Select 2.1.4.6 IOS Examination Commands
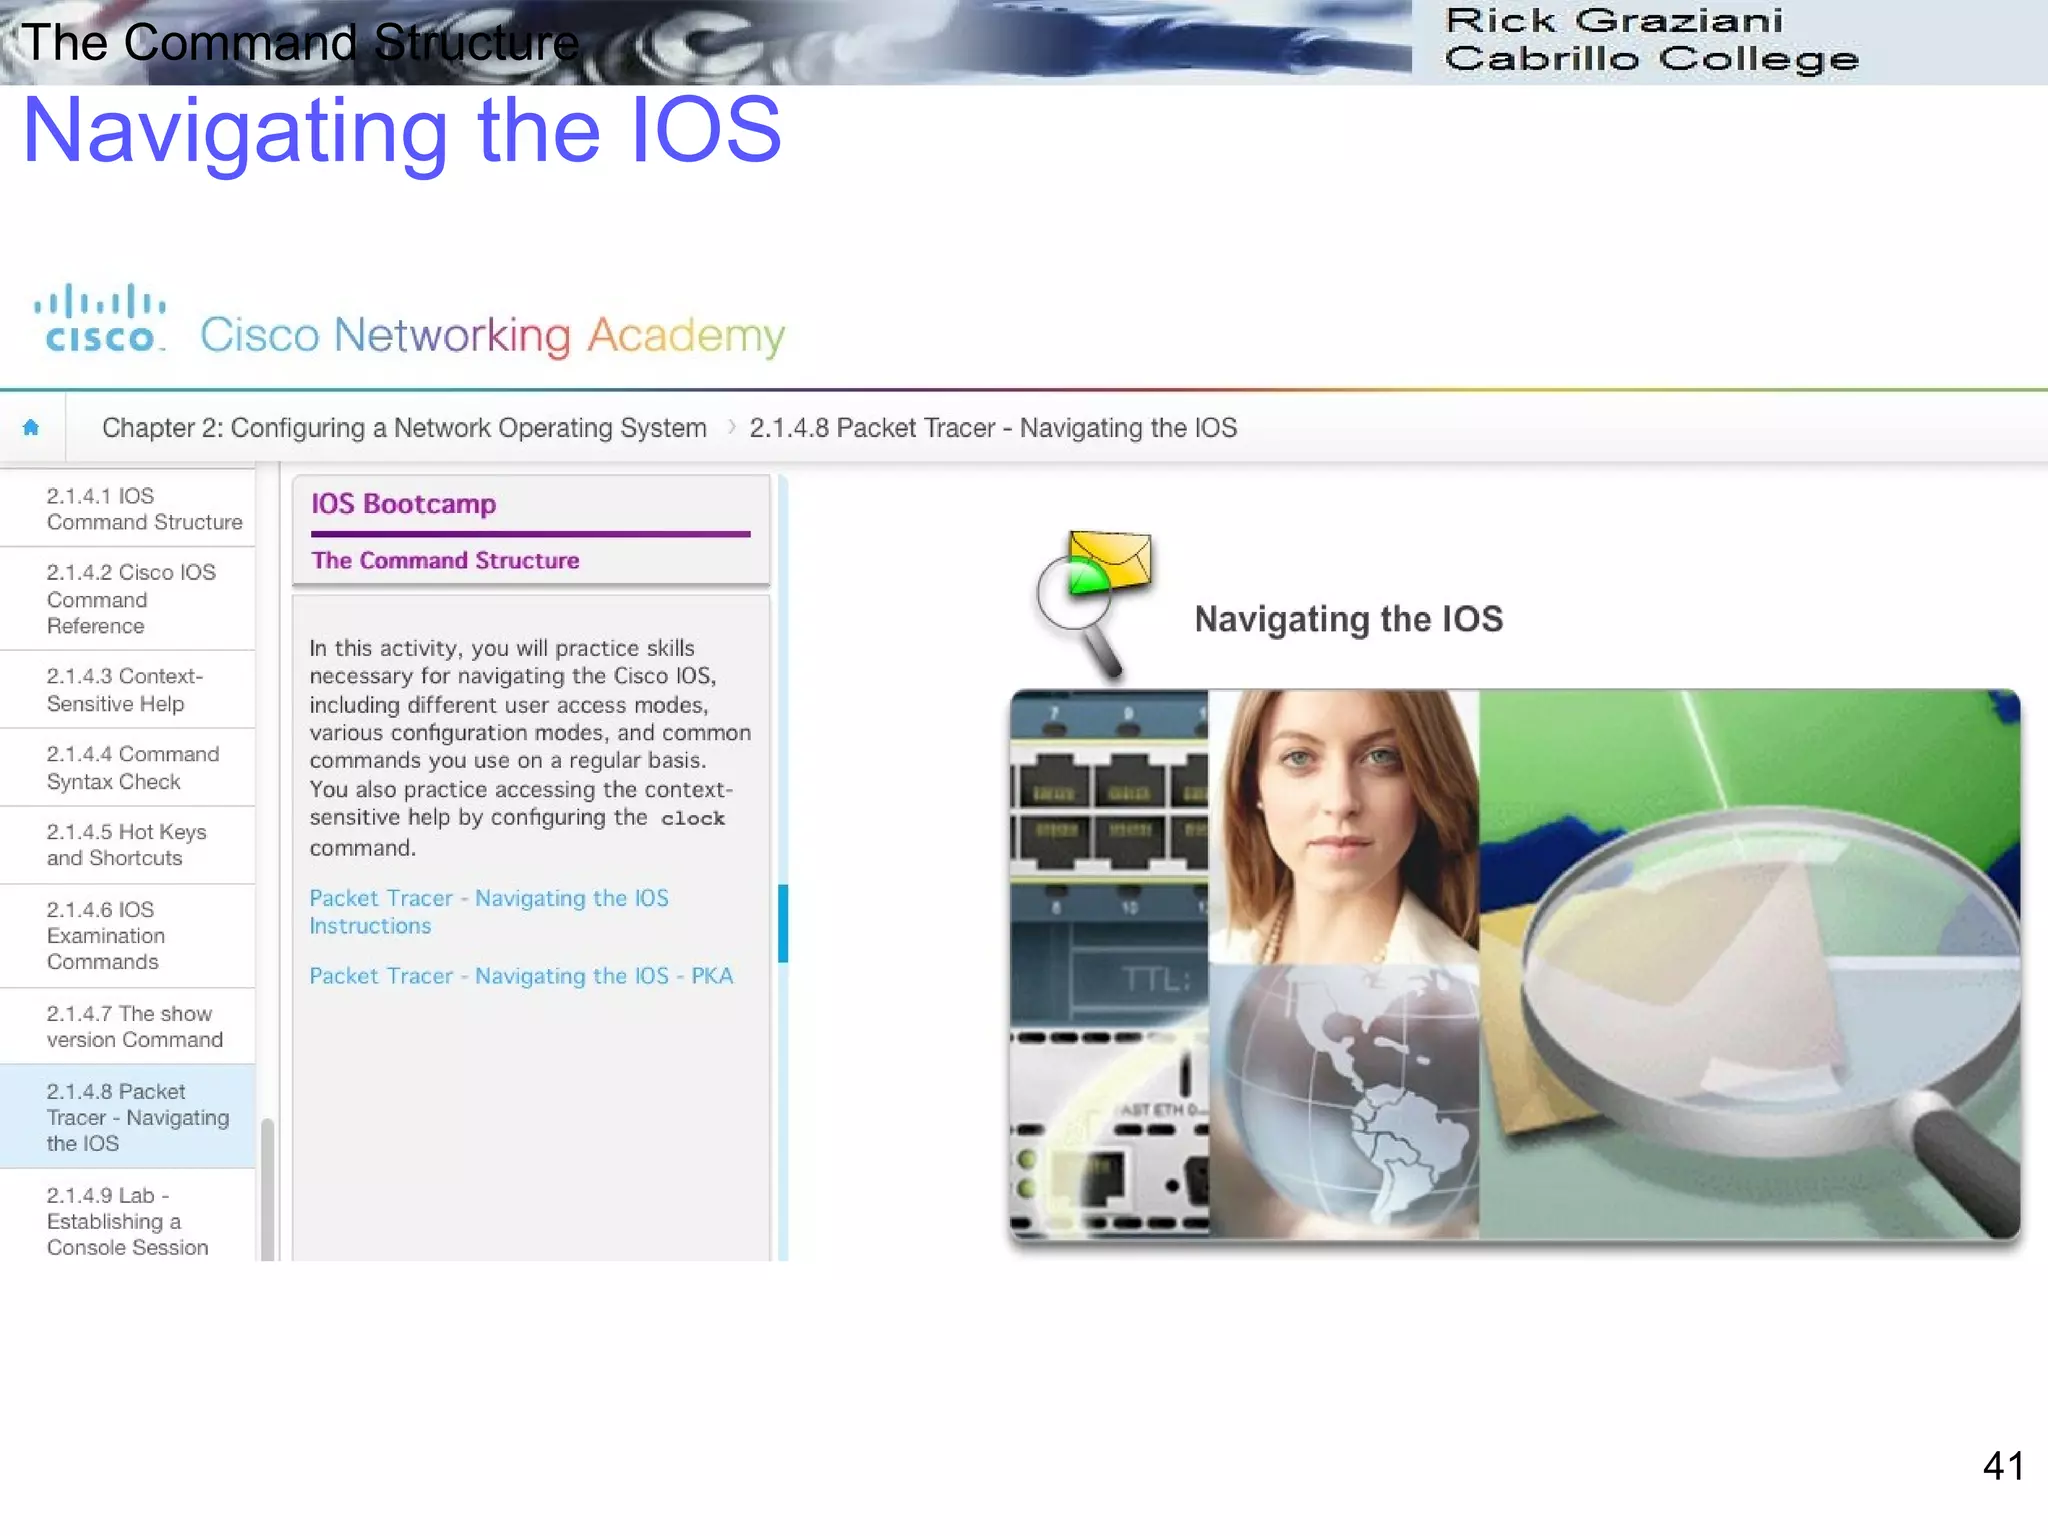2048x1536 pixels. point(128,936)
